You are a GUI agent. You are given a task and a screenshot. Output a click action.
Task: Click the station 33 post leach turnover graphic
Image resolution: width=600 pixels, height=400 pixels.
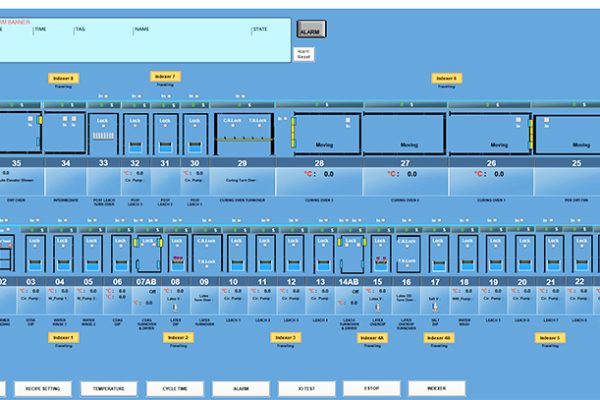(103, 134)
